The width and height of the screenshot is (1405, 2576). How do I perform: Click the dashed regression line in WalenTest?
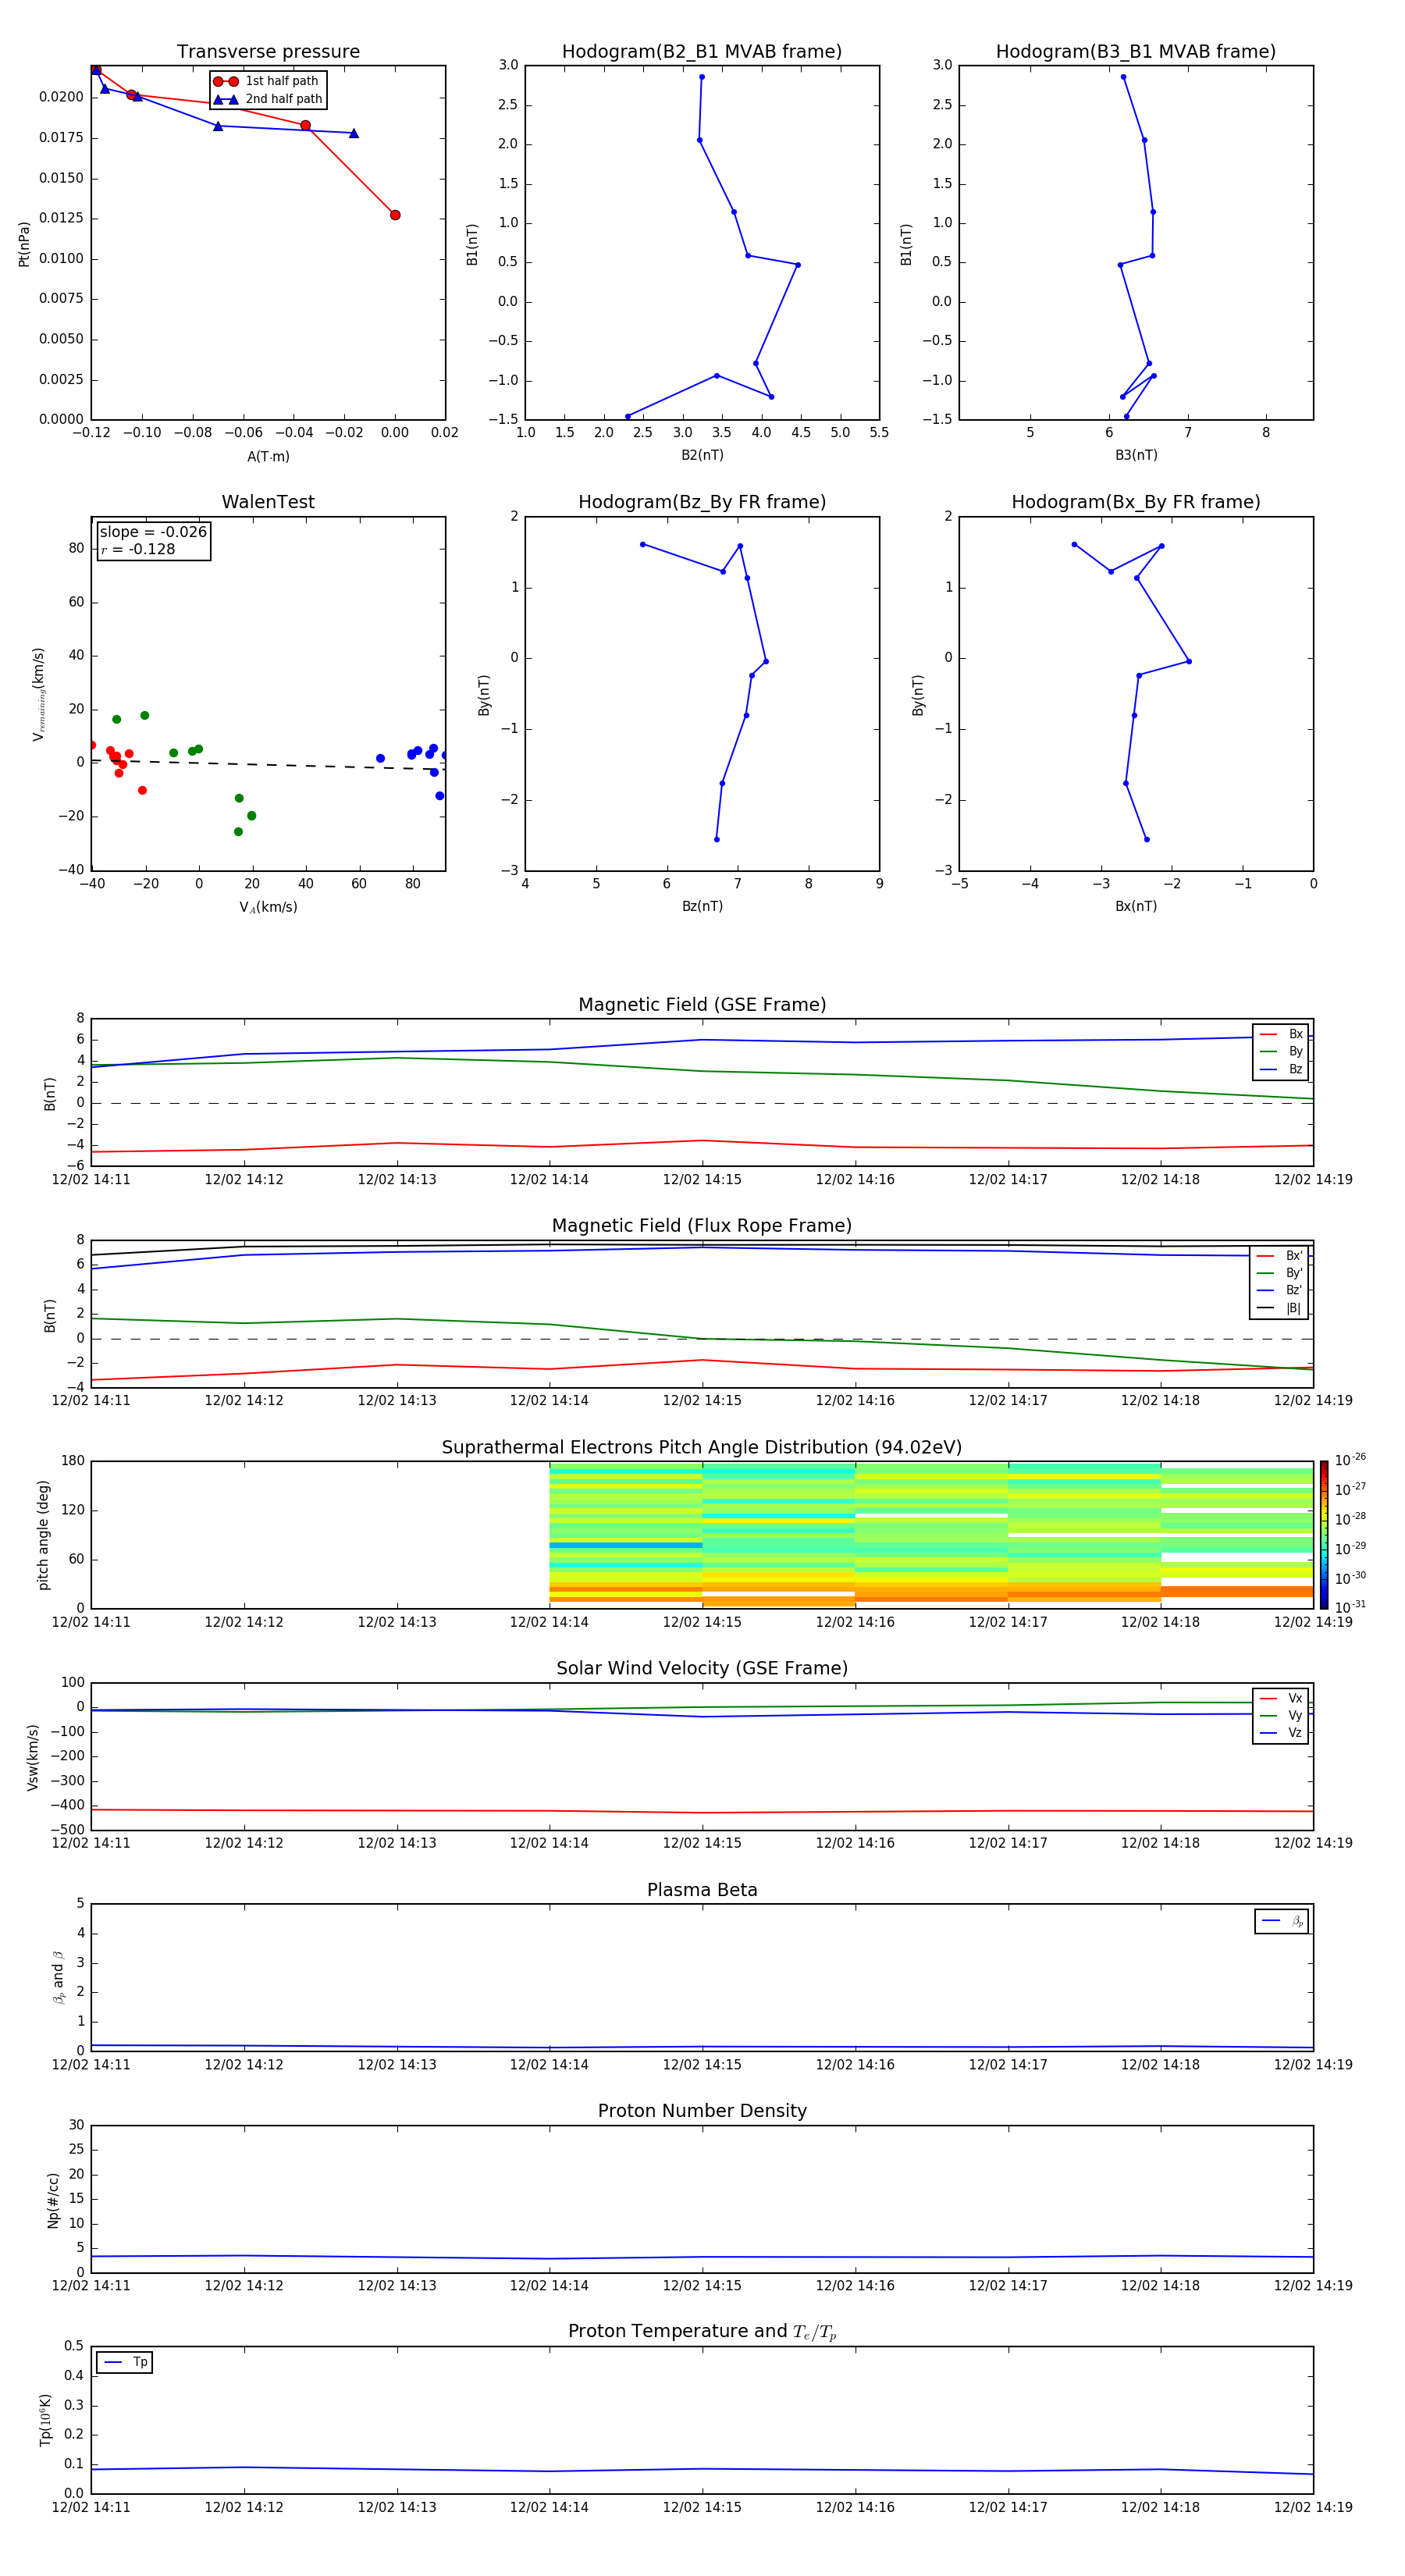tap(268, 765)
